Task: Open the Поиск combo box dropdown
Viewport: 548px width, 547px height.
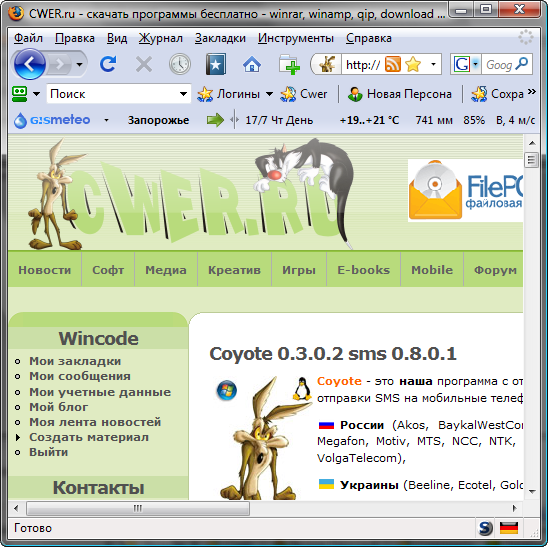Action: 183,94
